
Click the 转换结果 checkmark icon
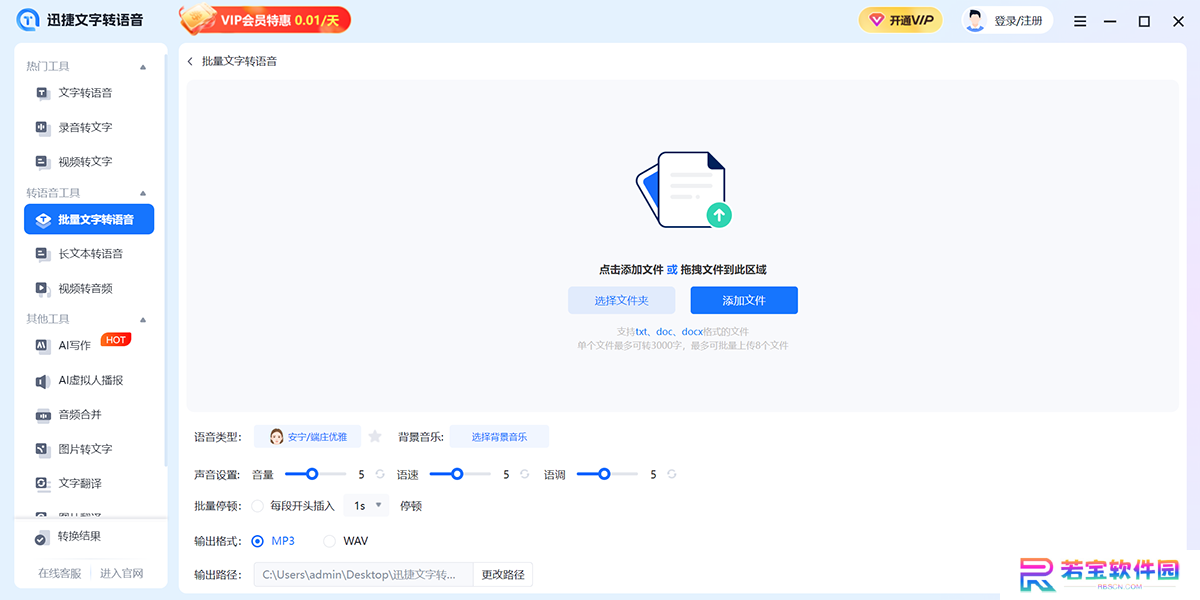coord(41,538)
